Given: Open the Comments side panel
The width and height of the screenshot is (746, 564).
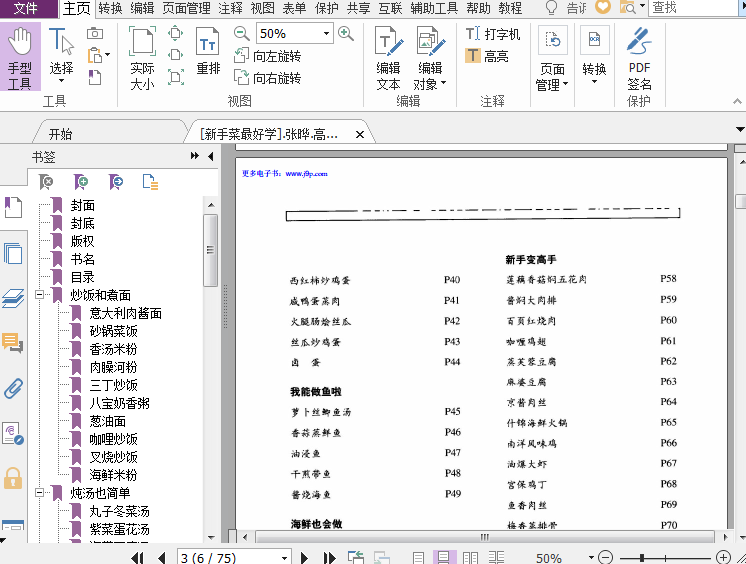Looking at the screenshot, I should [x=13, y=343].
